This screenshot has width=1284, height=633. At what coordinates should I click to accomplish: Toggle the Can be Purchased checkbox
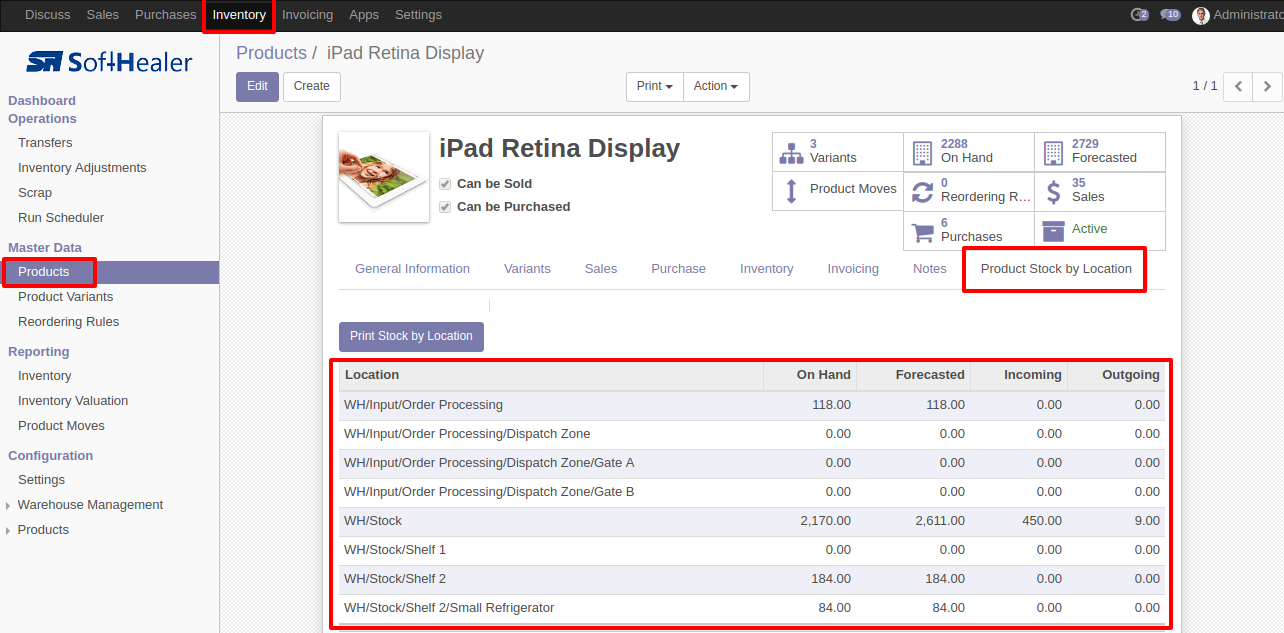(x=445, y=207)
